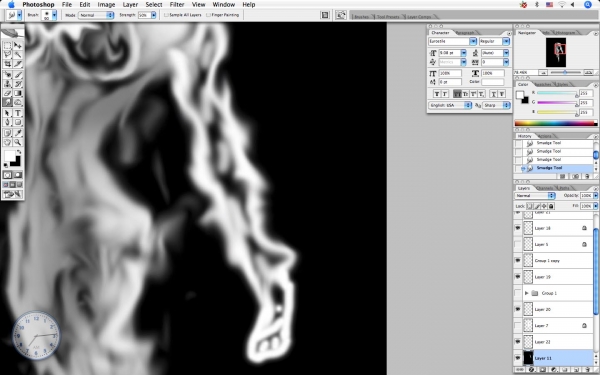The image size is (600, 375).
Task: Select the Rectangular Marquee tool
Action: pyautogui.click(x=7, y=45)
